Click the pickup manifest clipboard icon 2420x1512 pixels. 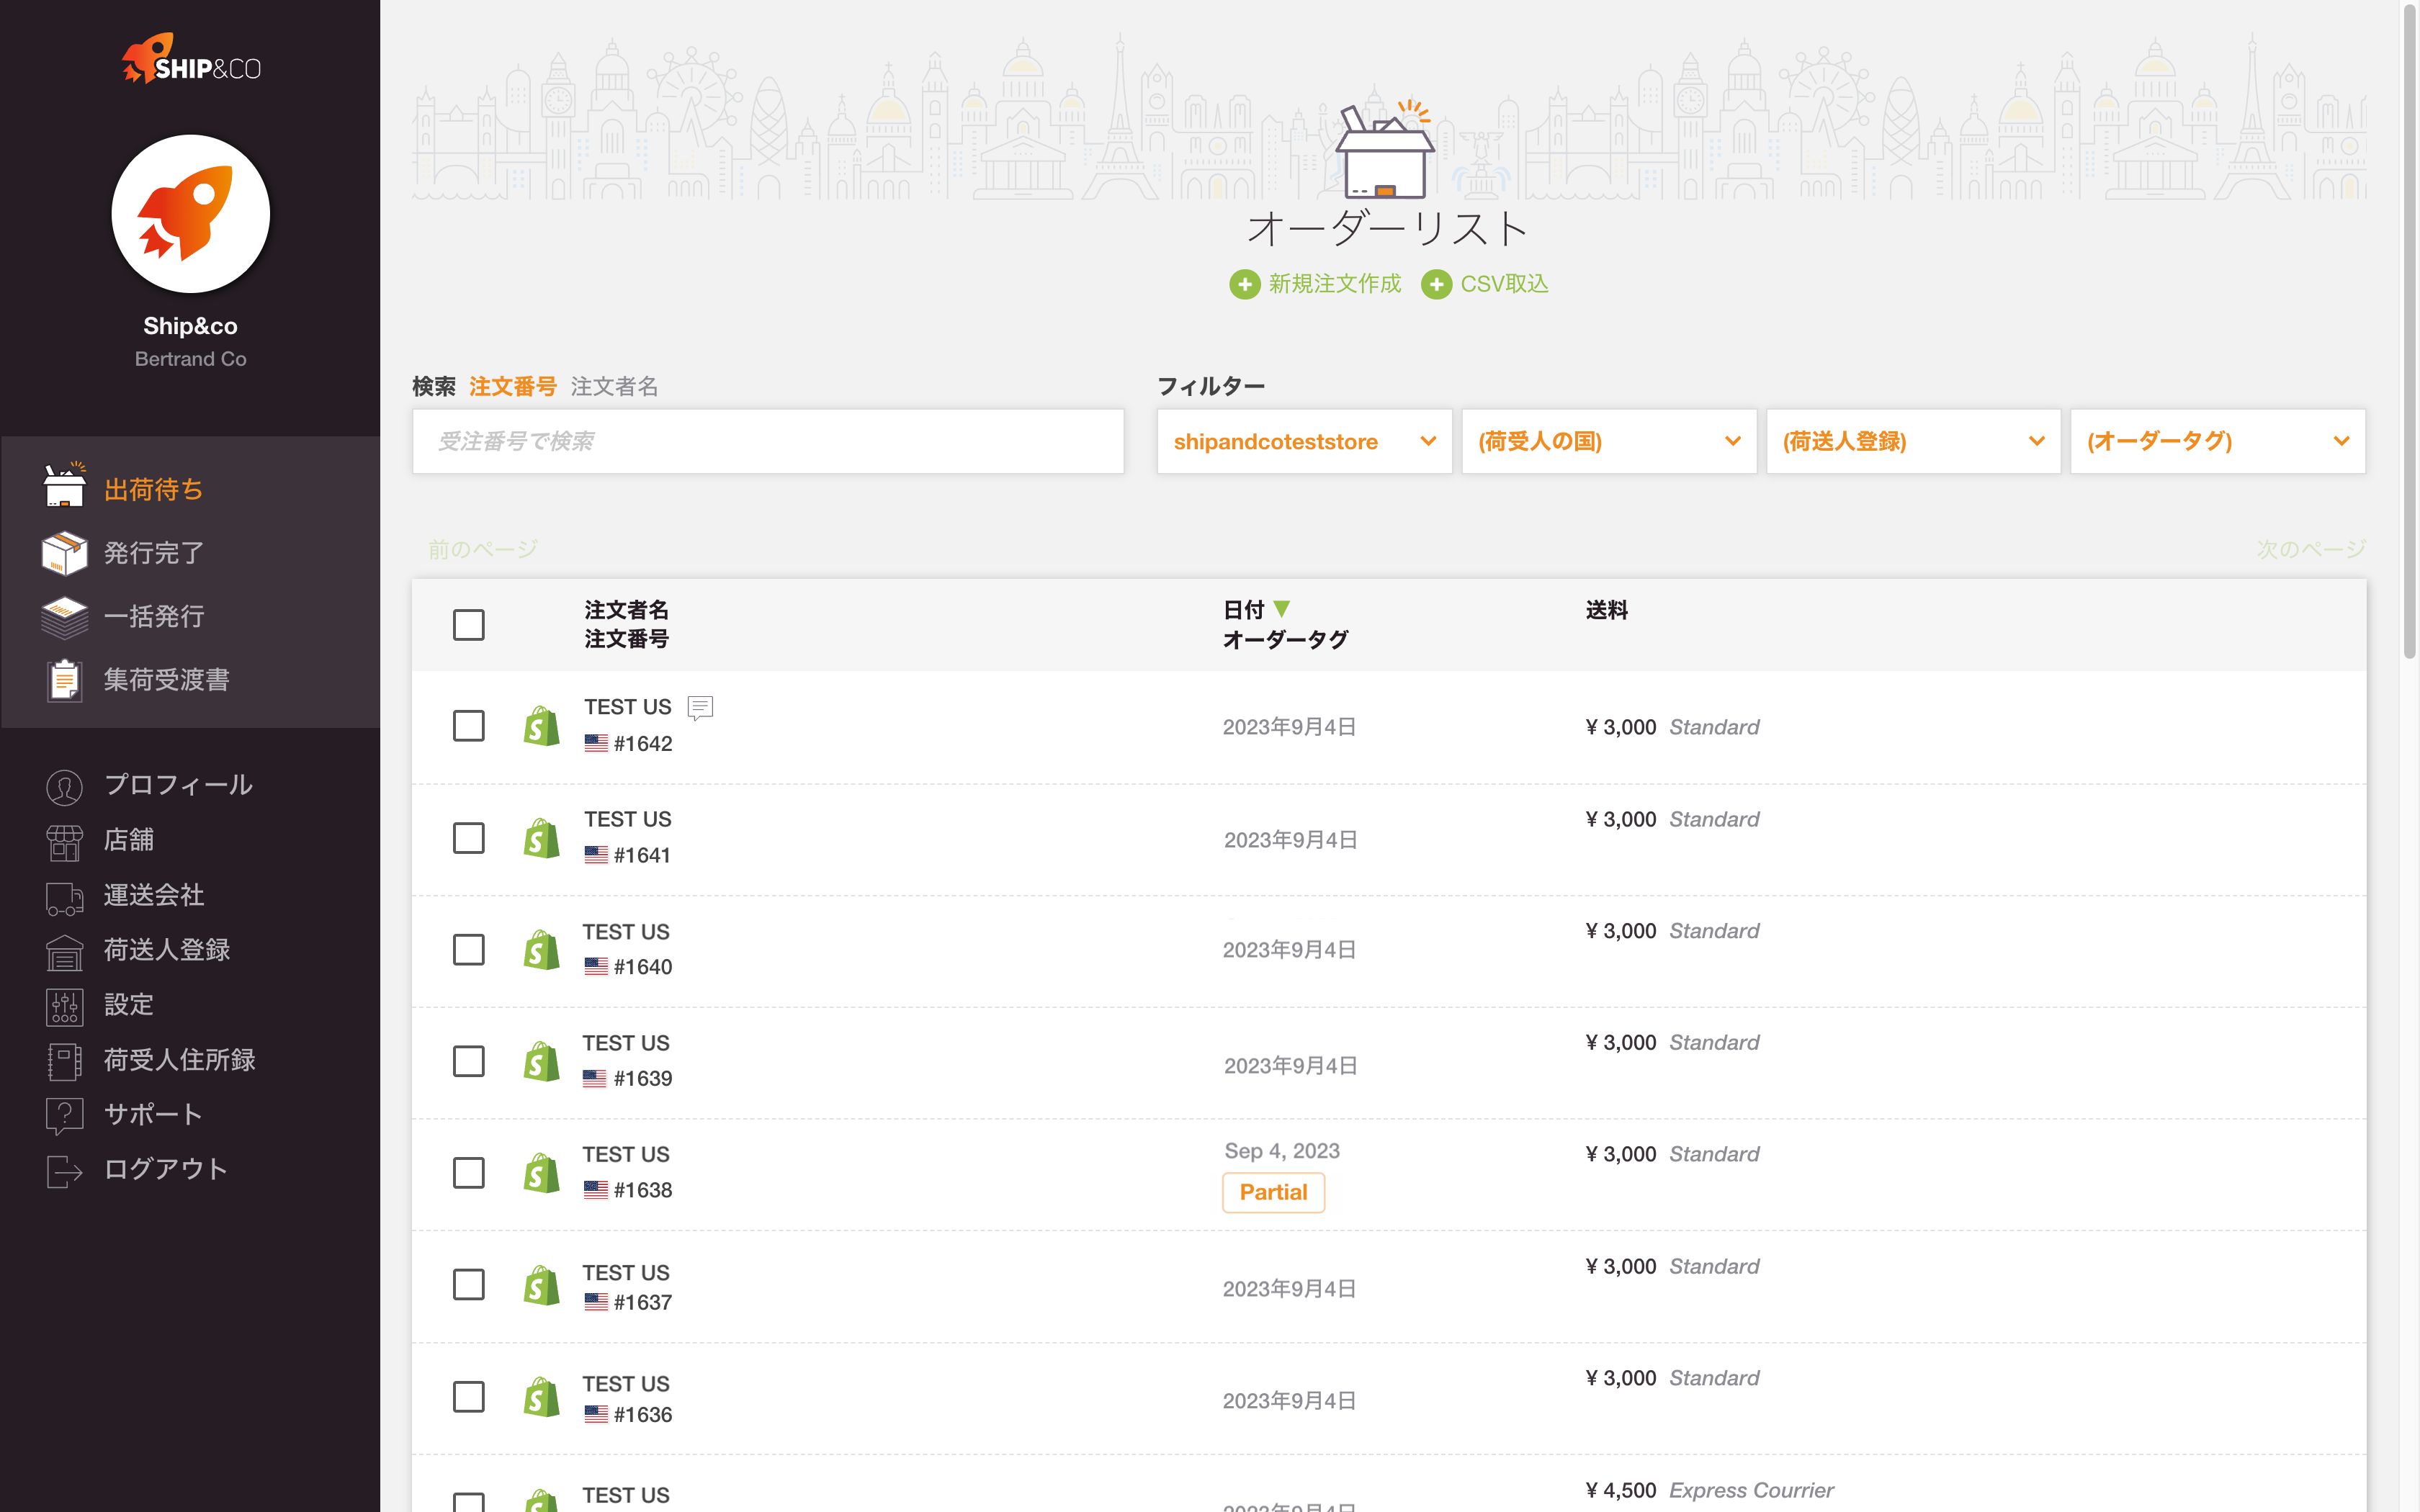[x=64, y=680]
